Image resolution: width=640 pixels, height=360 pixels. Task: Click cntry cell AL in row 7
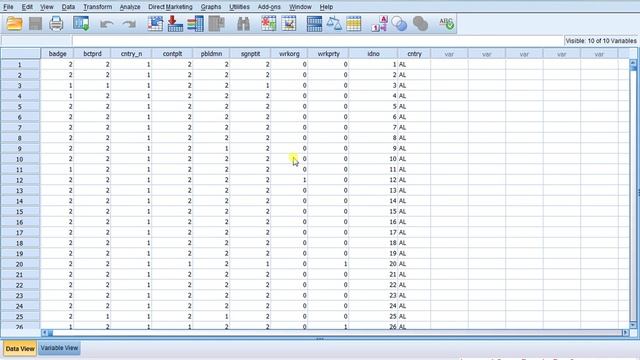(x=414, y=127)
